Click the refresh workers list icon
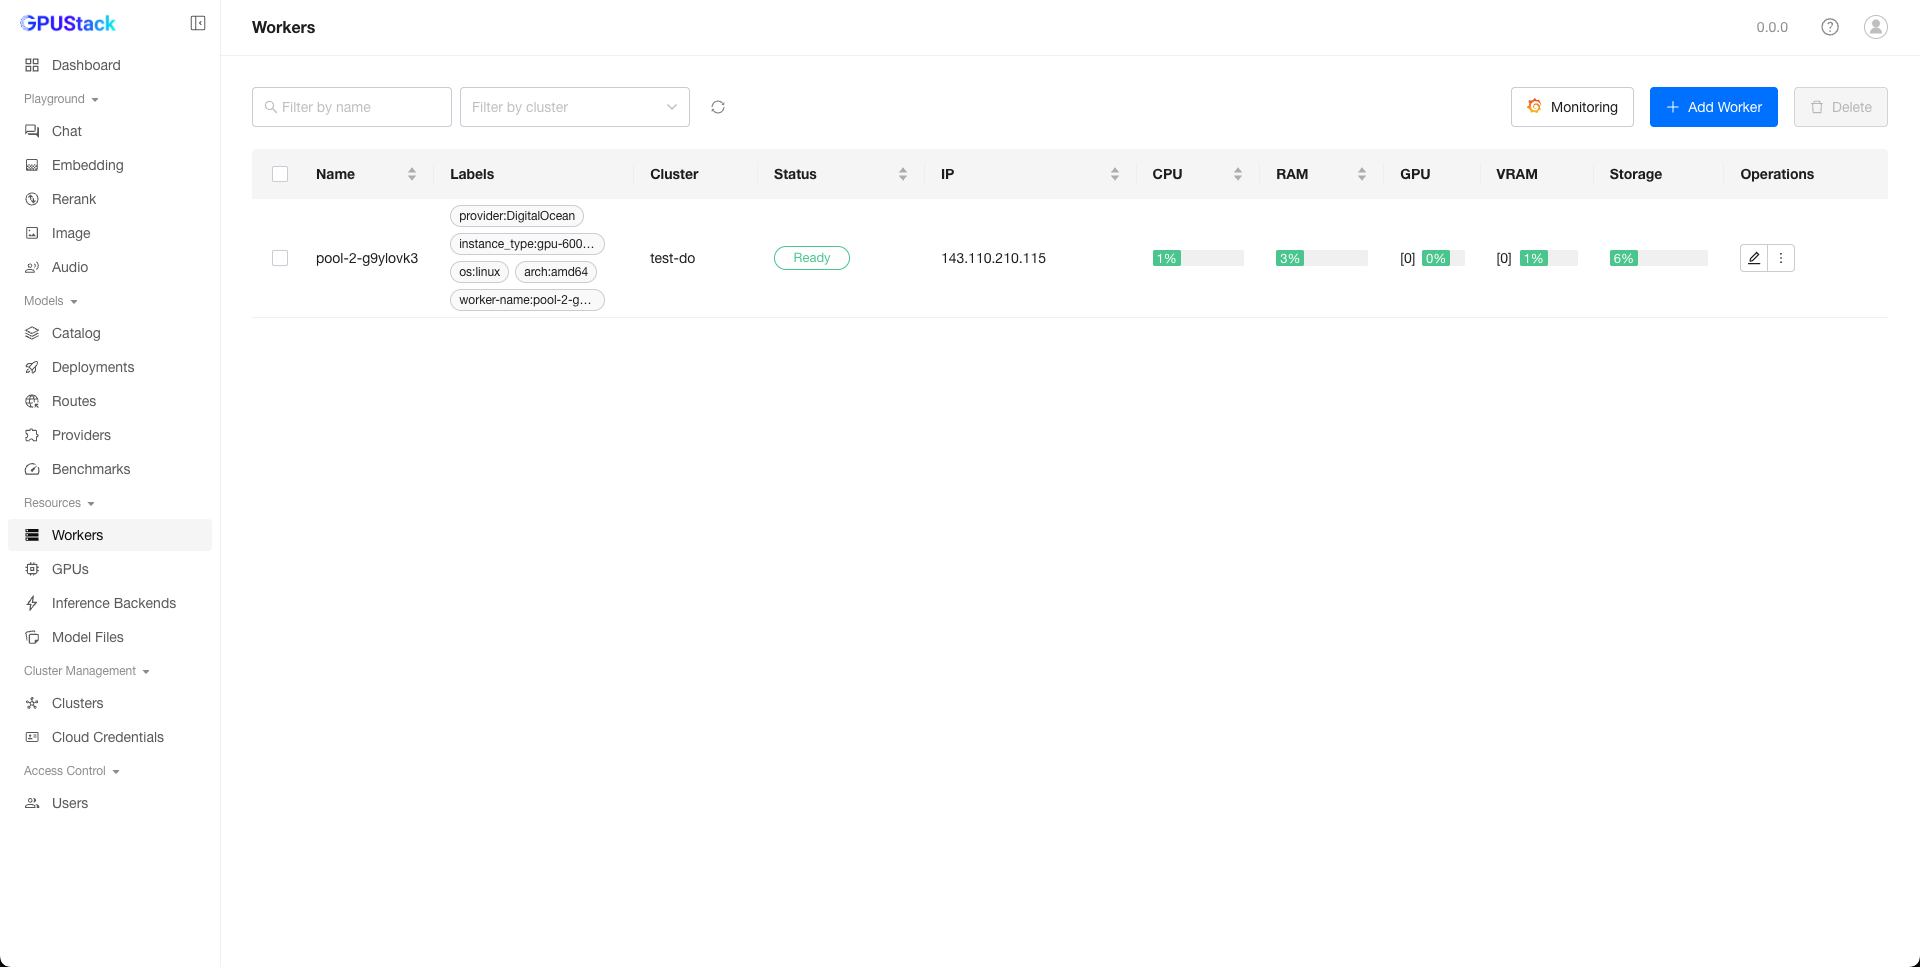The image size is (1920, 967). pos(718,107)
